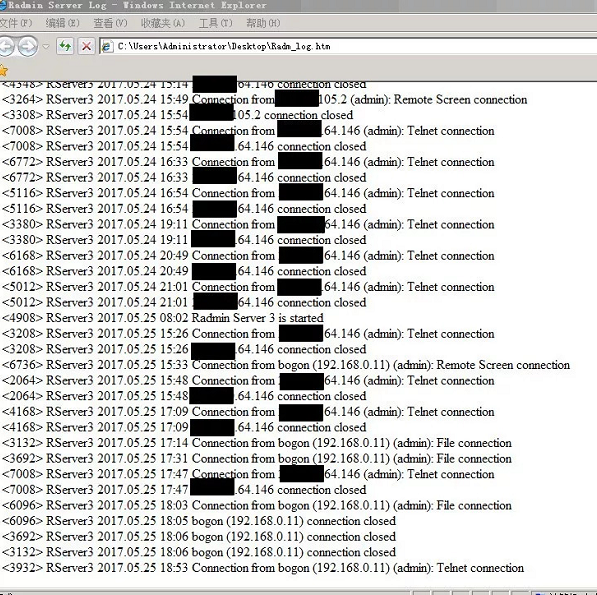Open the 工具(T) menu
Screen dimensions: 597x595
(x=215, y=23)
